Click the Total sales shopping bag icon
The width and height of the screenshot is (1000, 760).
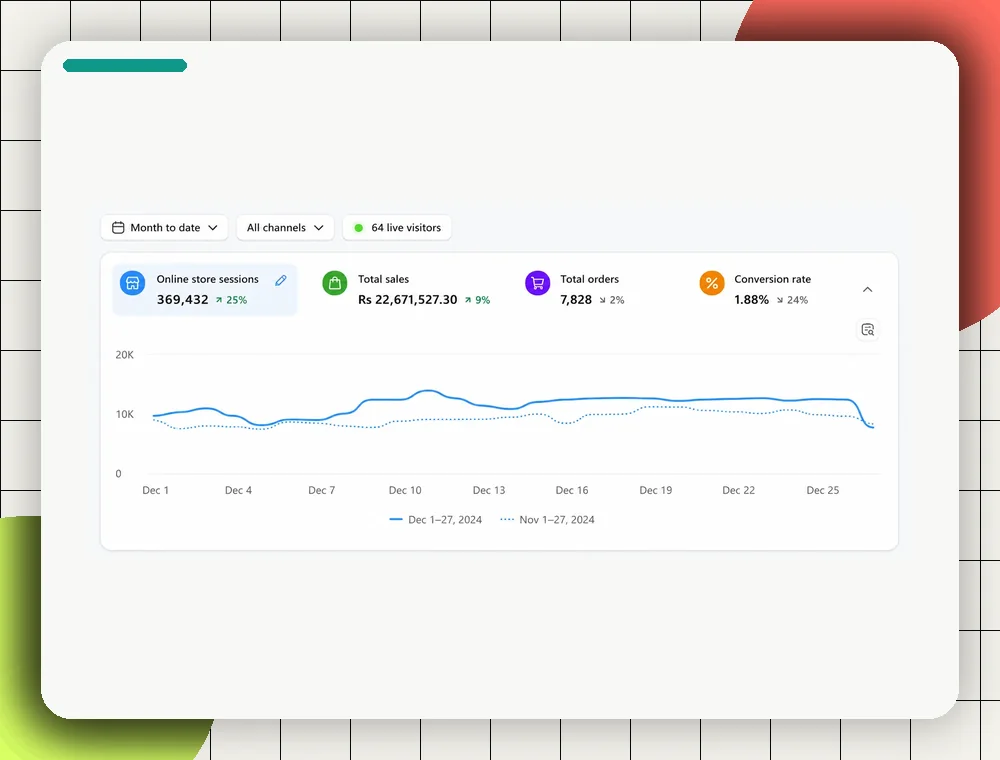[334, 282]
